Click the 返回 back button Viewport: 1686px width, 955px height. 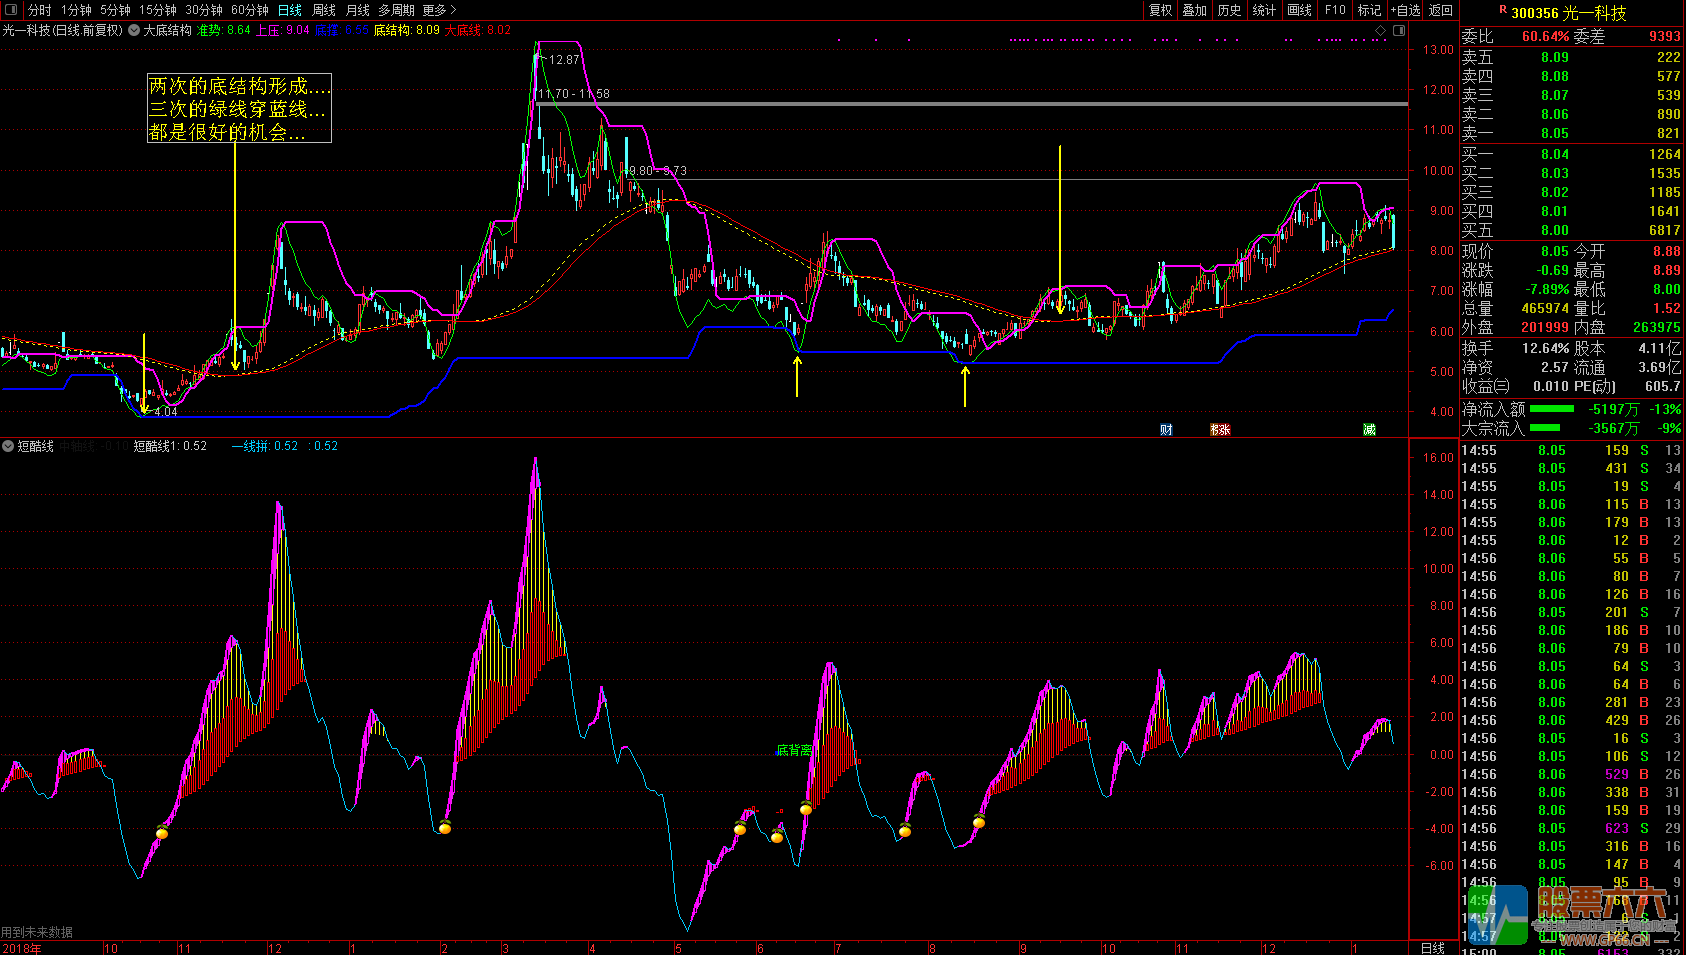pos(1441,10)
